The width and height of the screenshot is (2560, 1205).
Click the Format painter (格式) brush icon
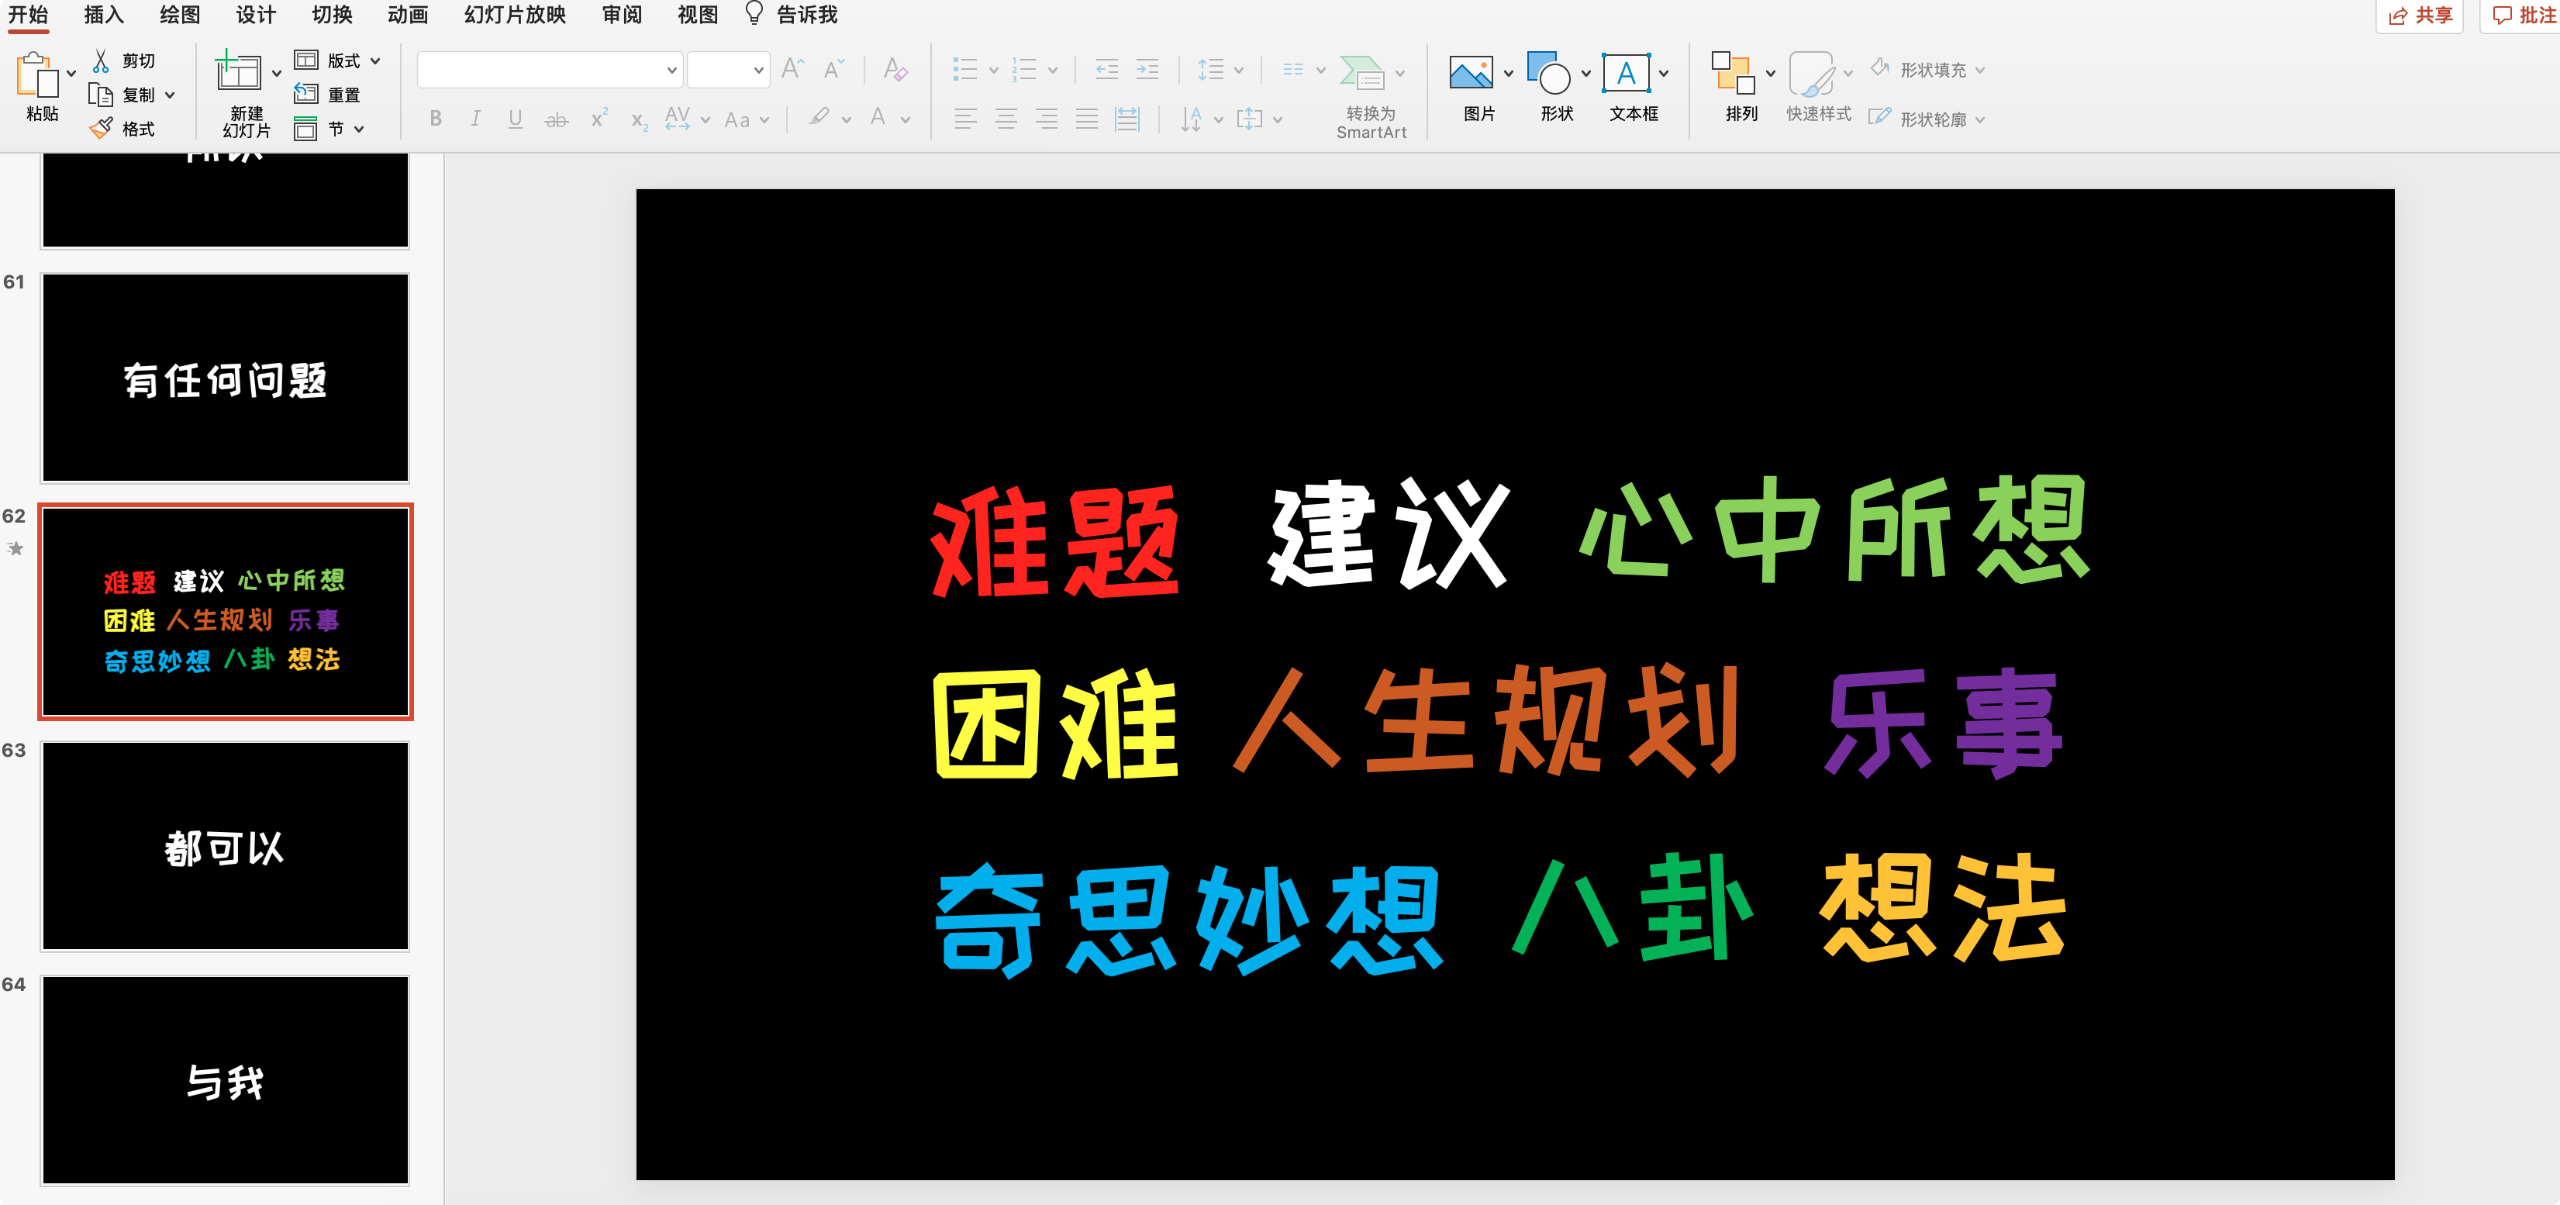pos(101,129)
